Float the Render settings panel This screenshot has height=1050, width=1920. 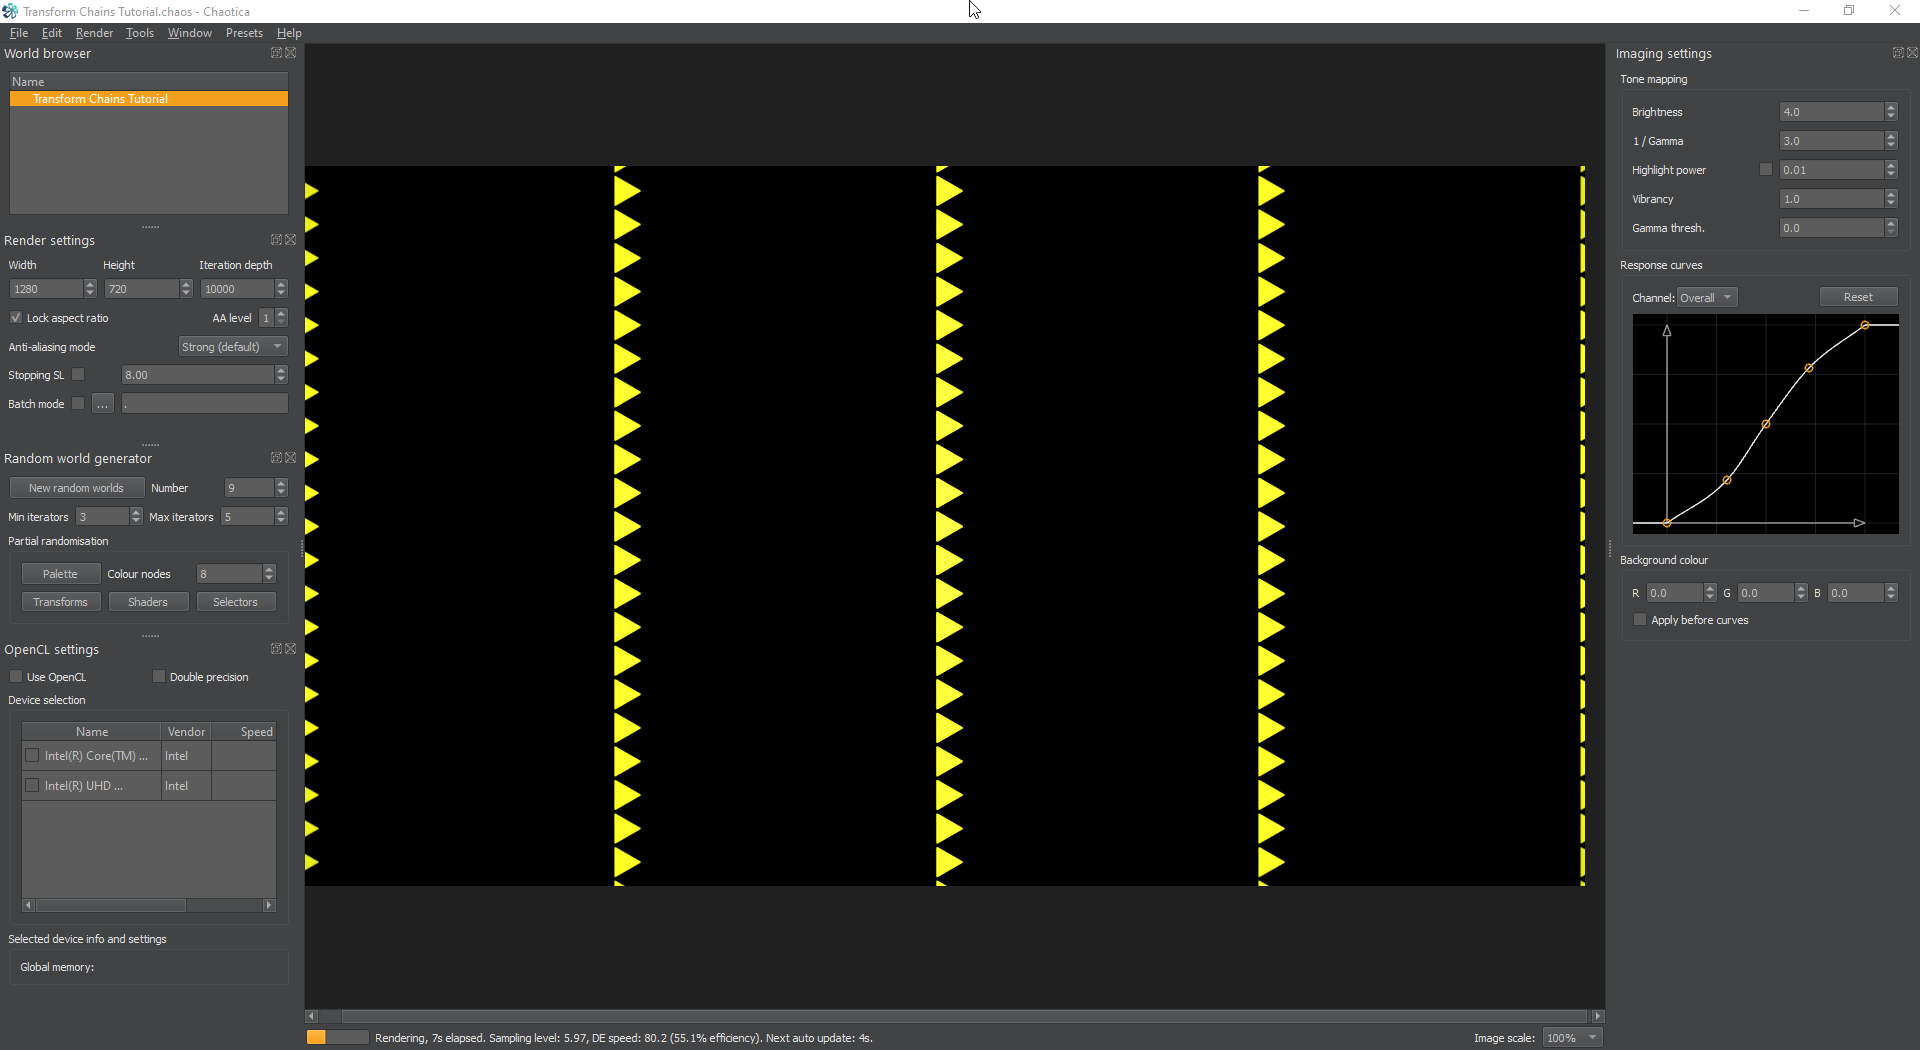(276, 240)
